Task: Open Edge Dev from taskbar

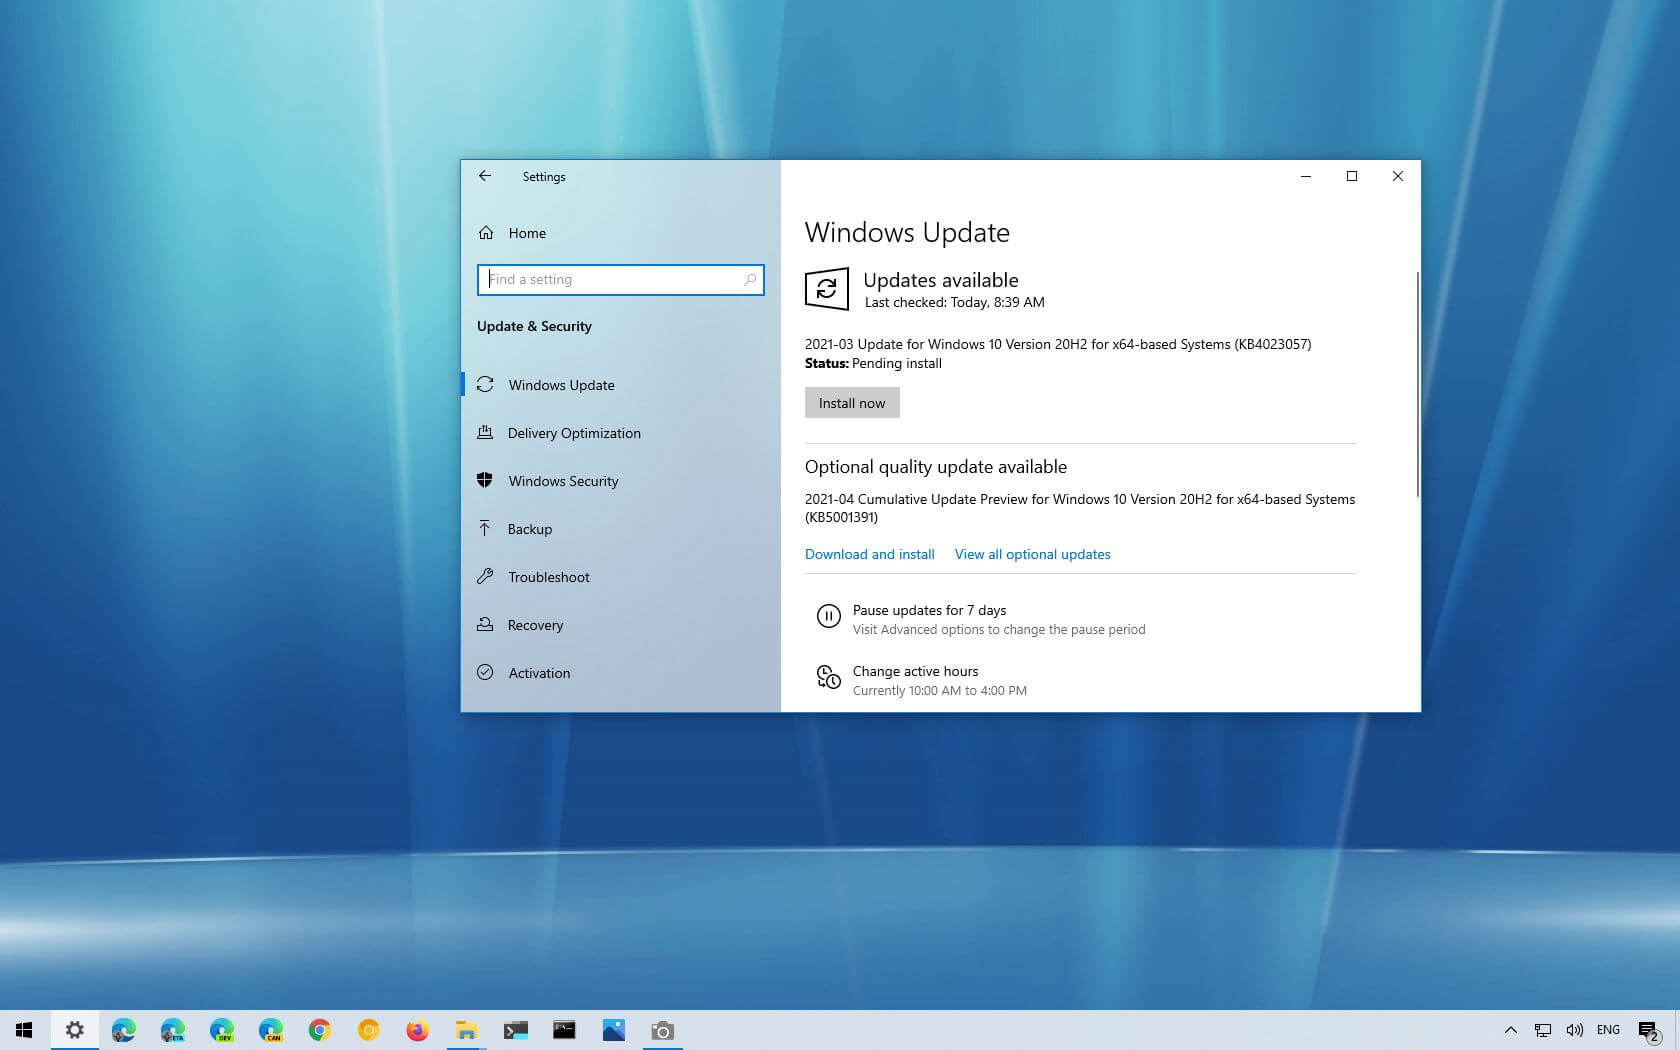Action: pos(221,1030)
